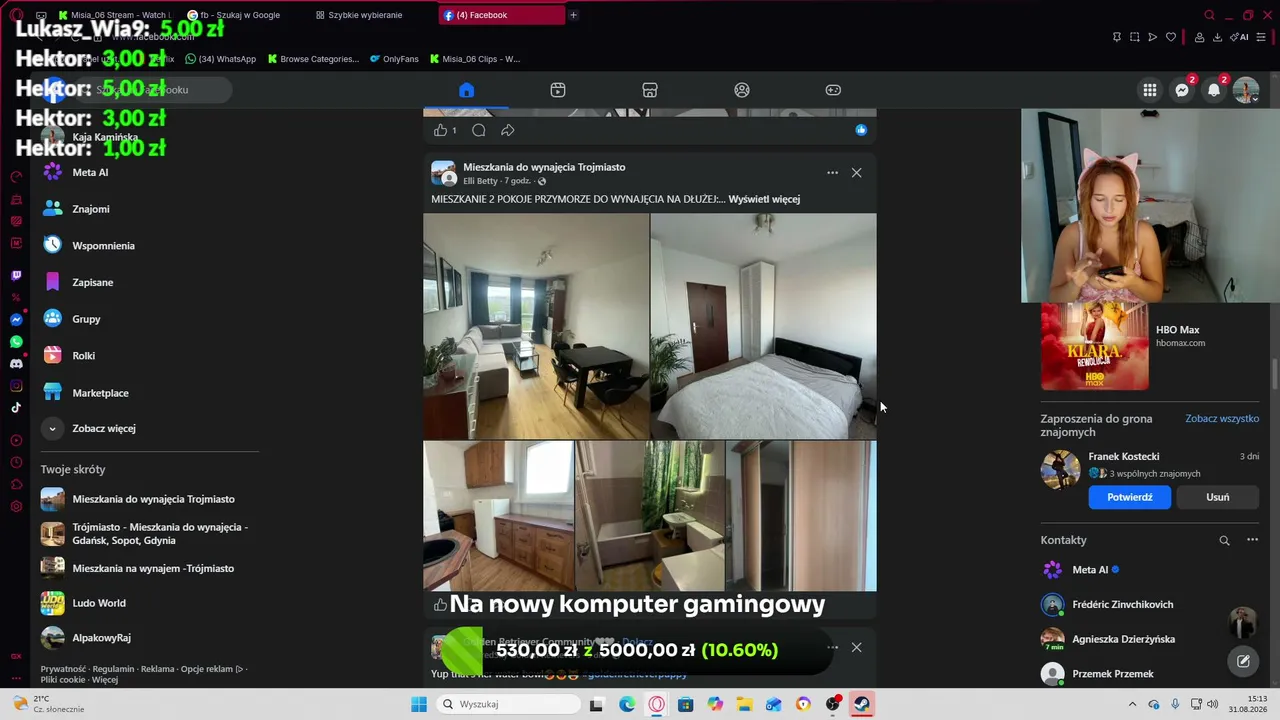Viewport: 1280px width, 720px height.
Task: Open options menu for the Elli Betty post
Action: click(832, 173)
